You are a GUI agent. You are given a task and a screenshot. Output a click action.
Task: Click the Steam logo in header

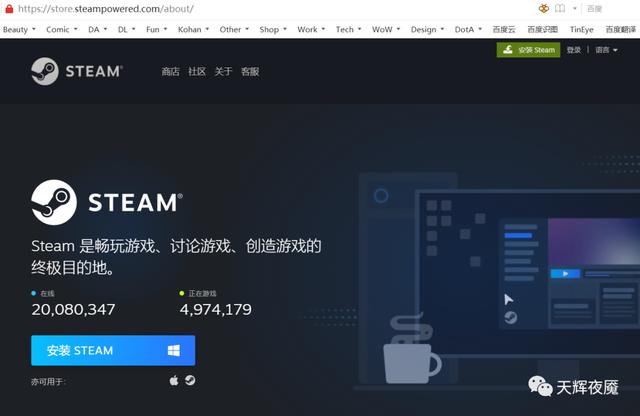tap(77, 71)
